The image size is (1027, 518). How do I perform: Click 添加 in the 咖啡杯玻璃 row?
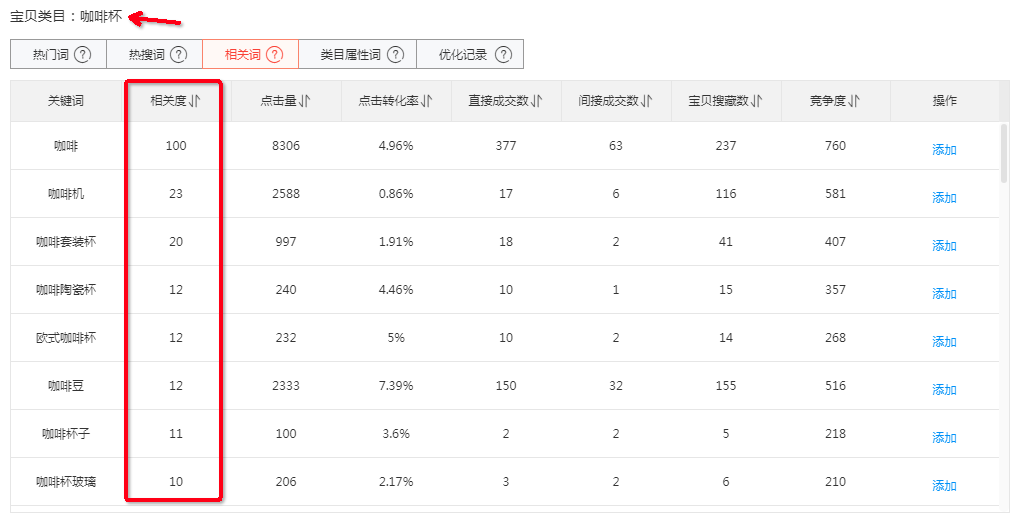coord(944,485)
